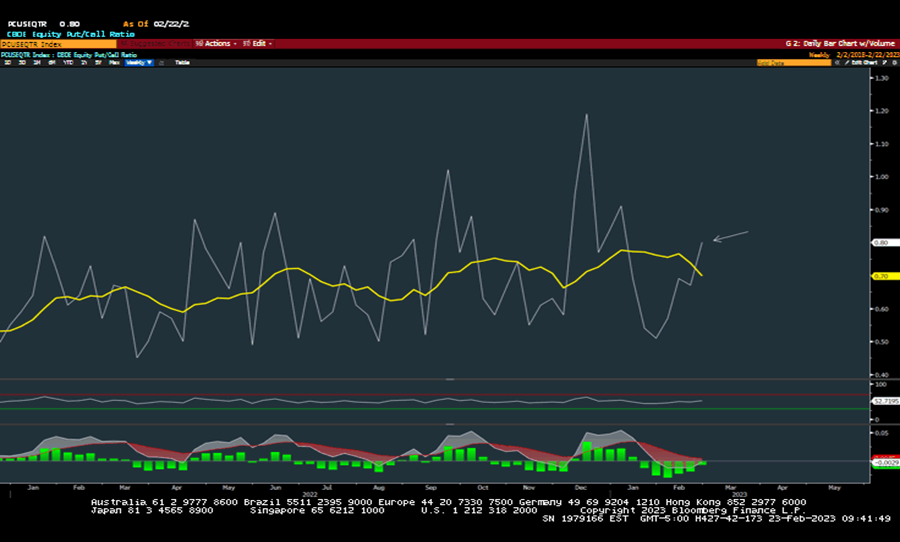Select the 1D time range tab

tap(7, 63)
